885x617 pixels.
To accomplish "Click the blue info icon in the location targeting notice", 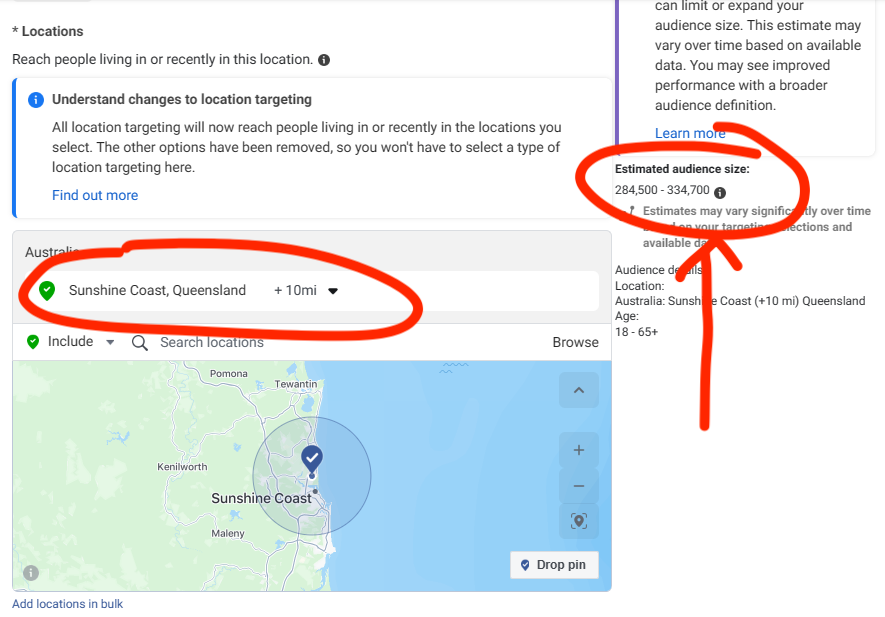I will [36, 99].
